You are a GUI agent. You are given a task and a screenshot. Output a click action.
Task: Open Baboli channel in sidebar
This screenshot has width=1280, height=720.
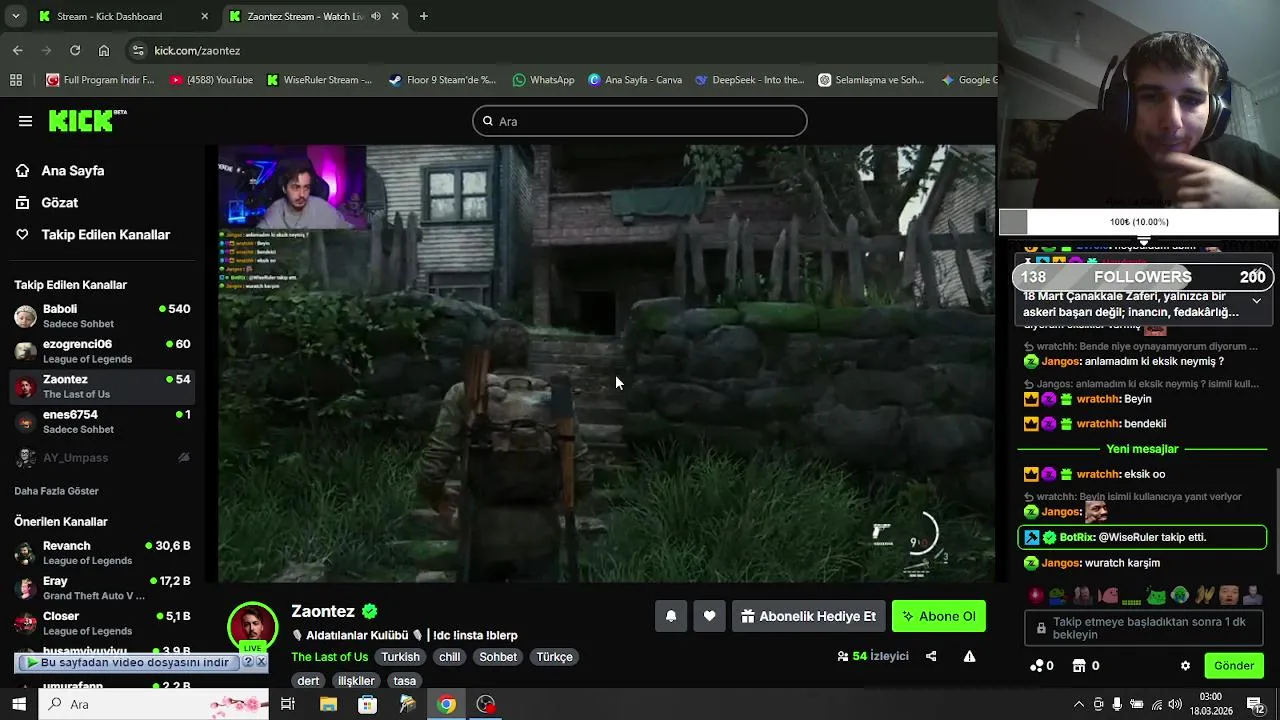click(102, 316)
